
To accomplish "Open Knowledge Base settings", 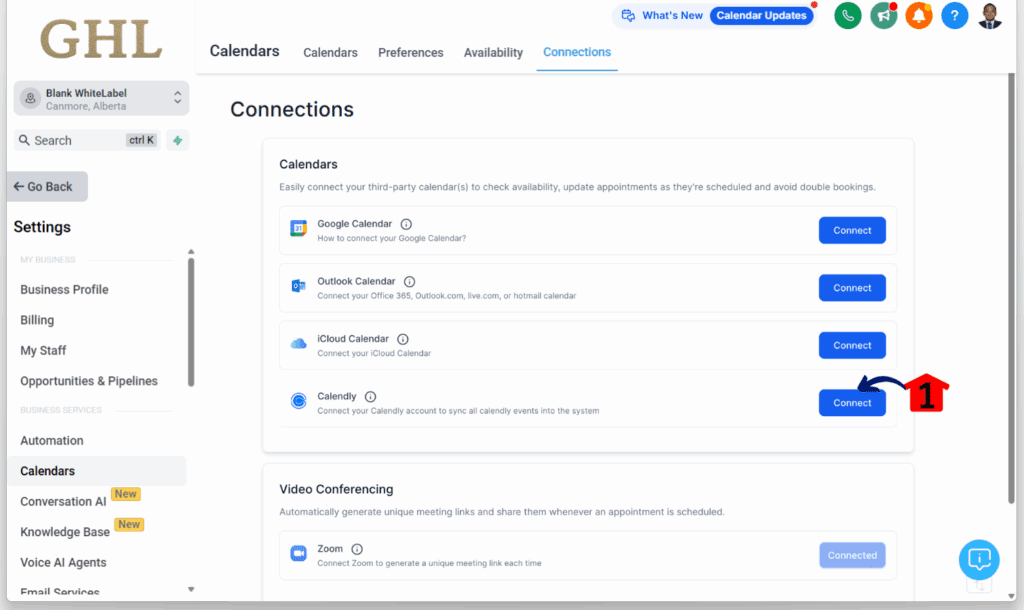I will pyautogui.click(x=65, y=532).
